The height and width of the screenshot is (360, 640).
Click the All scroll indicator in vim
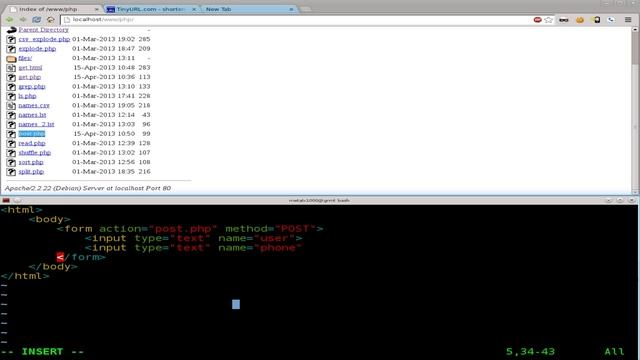click(x=614, y=352)
